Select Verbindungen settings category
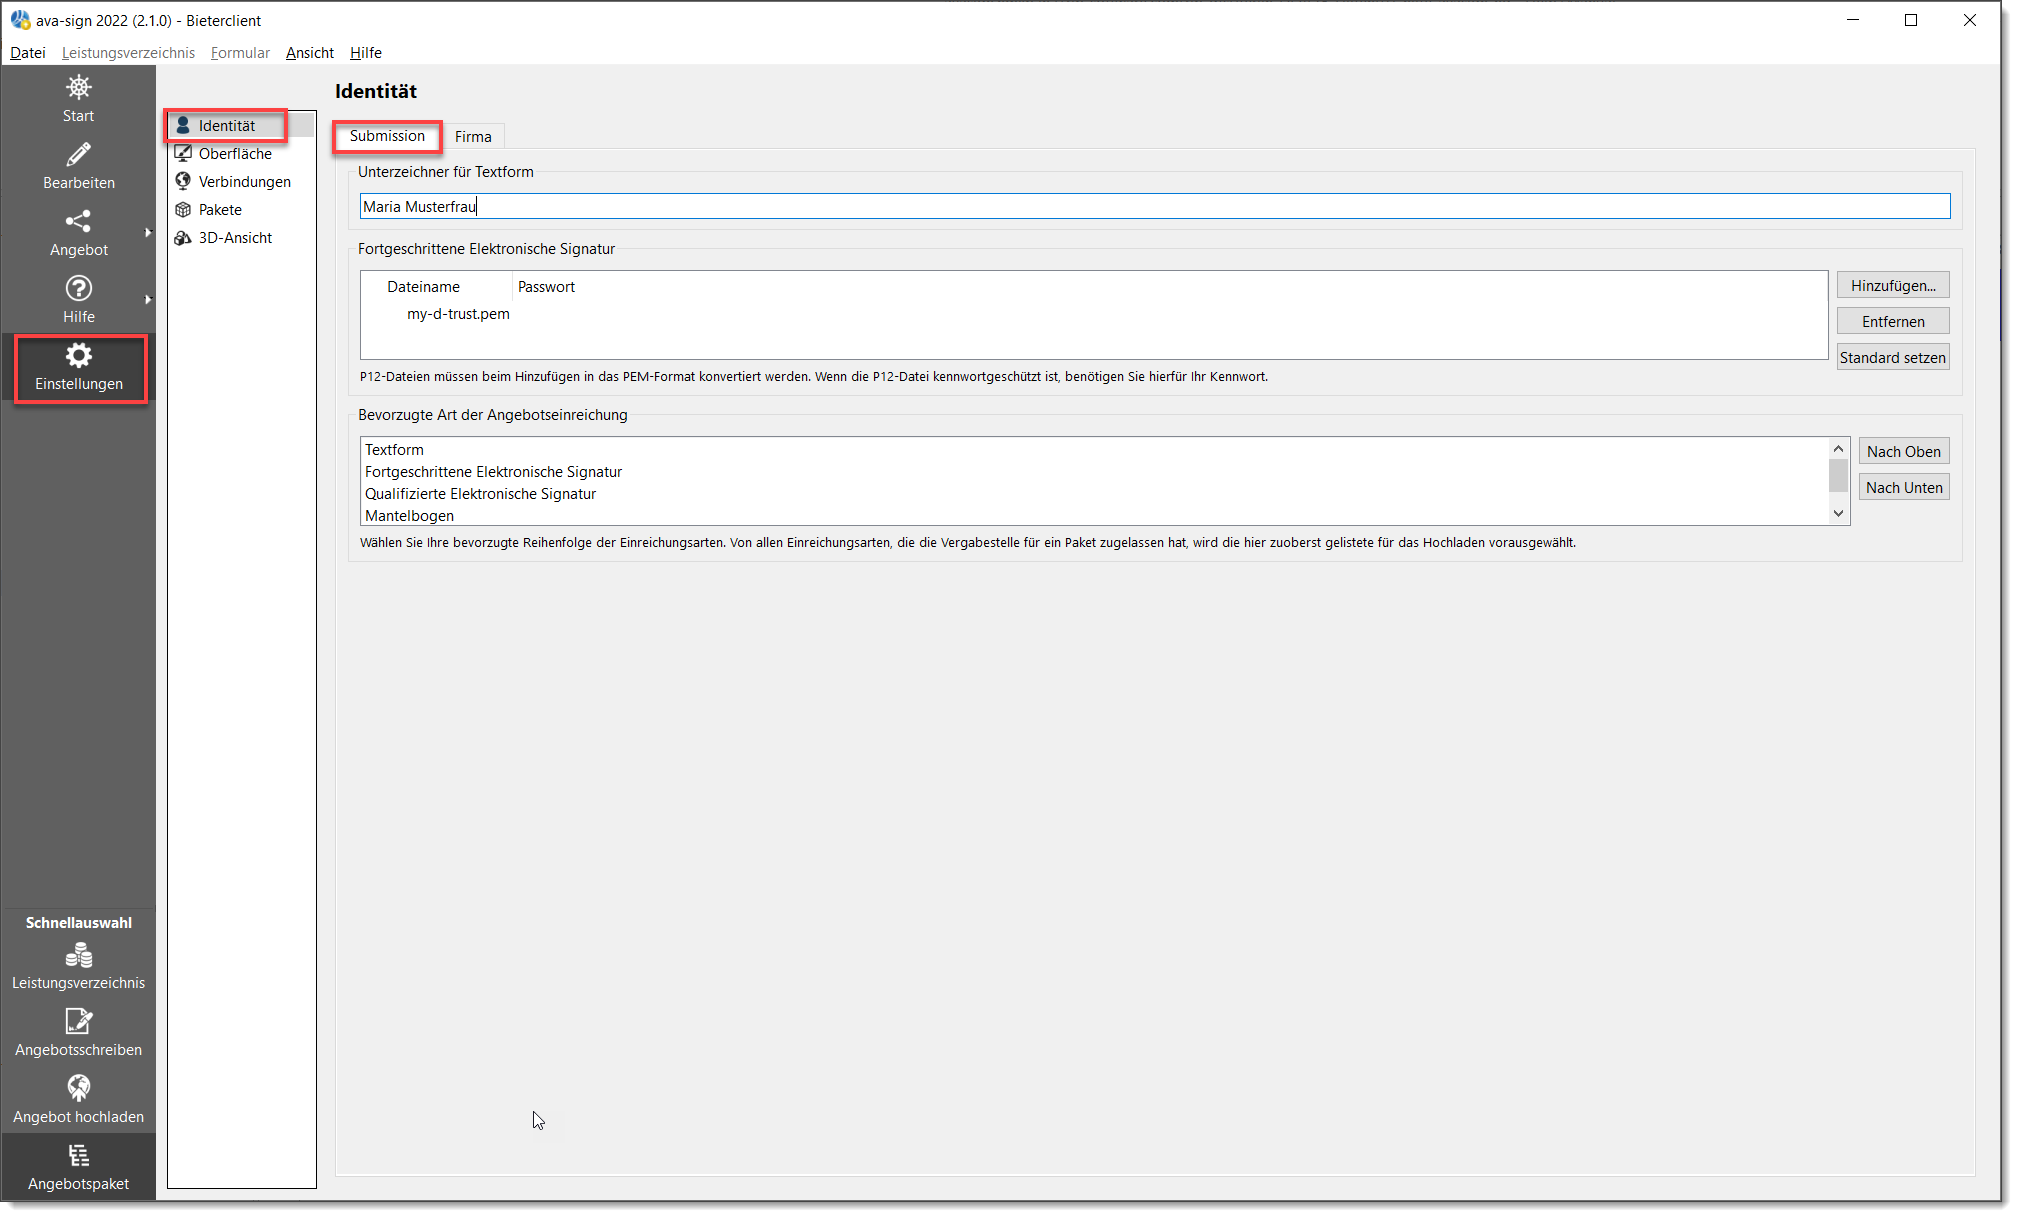The height and width of the screenshot is (1217, 2017). 241,182
